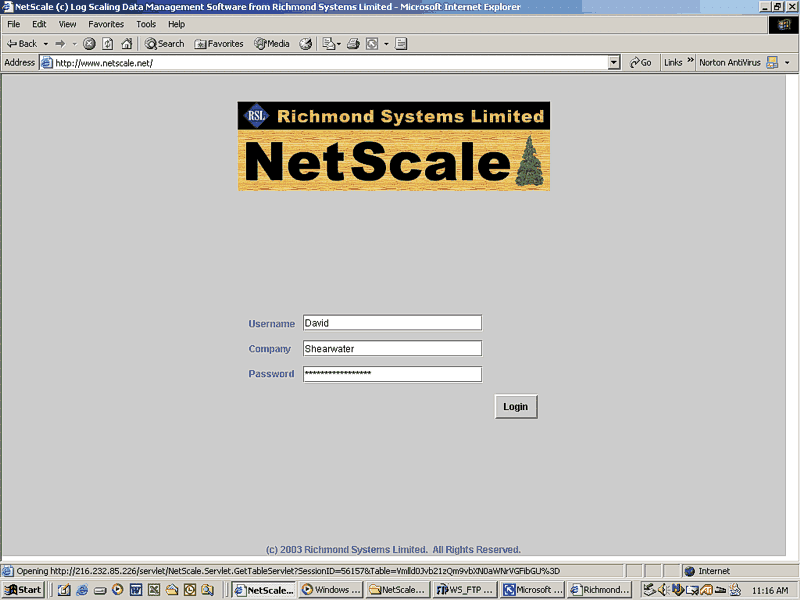Click the Stop icon on the toolbar

pos(89,43)
